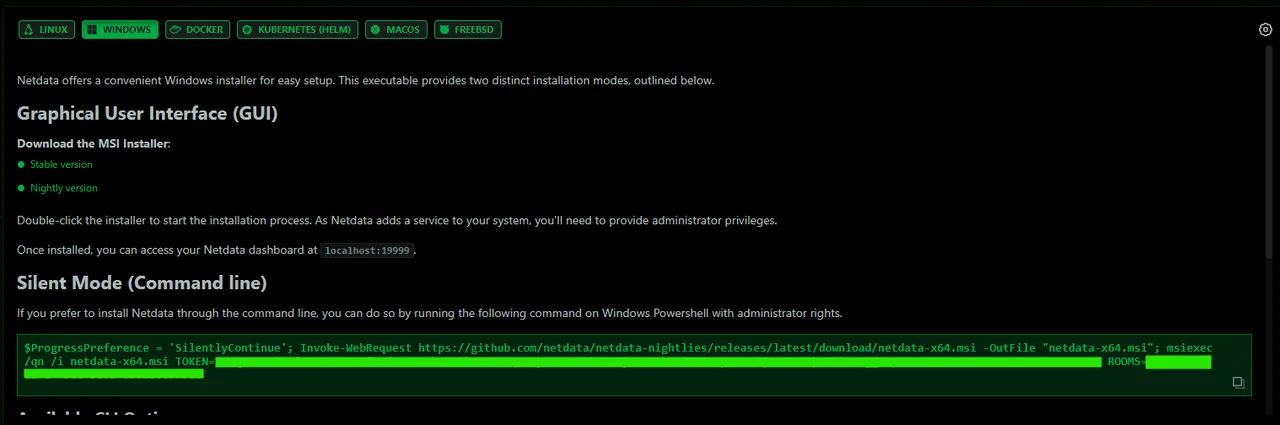Switch to the Docker tab
The image size is (1280, 425).
(x=198, y=30)
